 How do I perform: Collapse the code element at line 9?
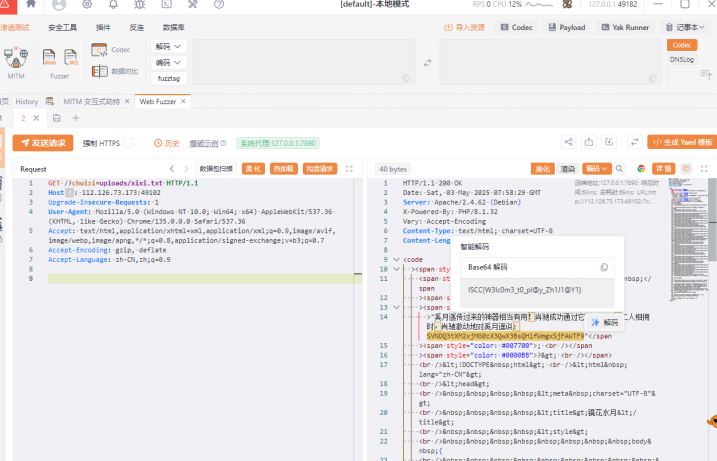[x=396, y=259]
